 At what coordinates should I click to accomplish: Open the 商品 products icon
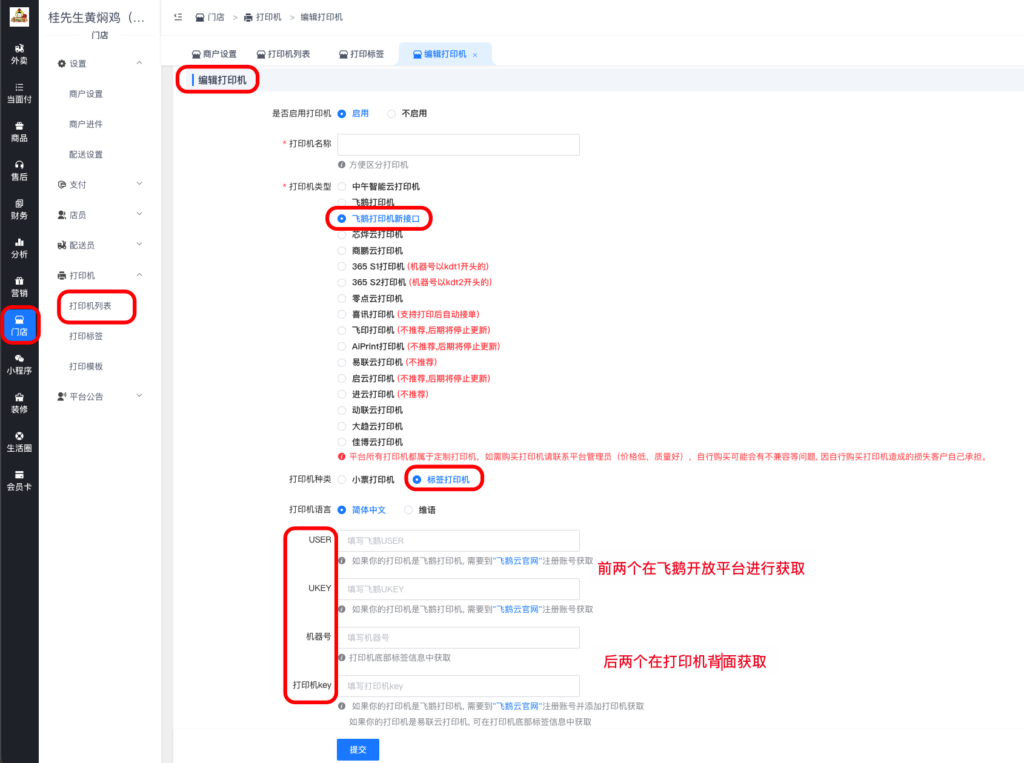pos(19,133)
